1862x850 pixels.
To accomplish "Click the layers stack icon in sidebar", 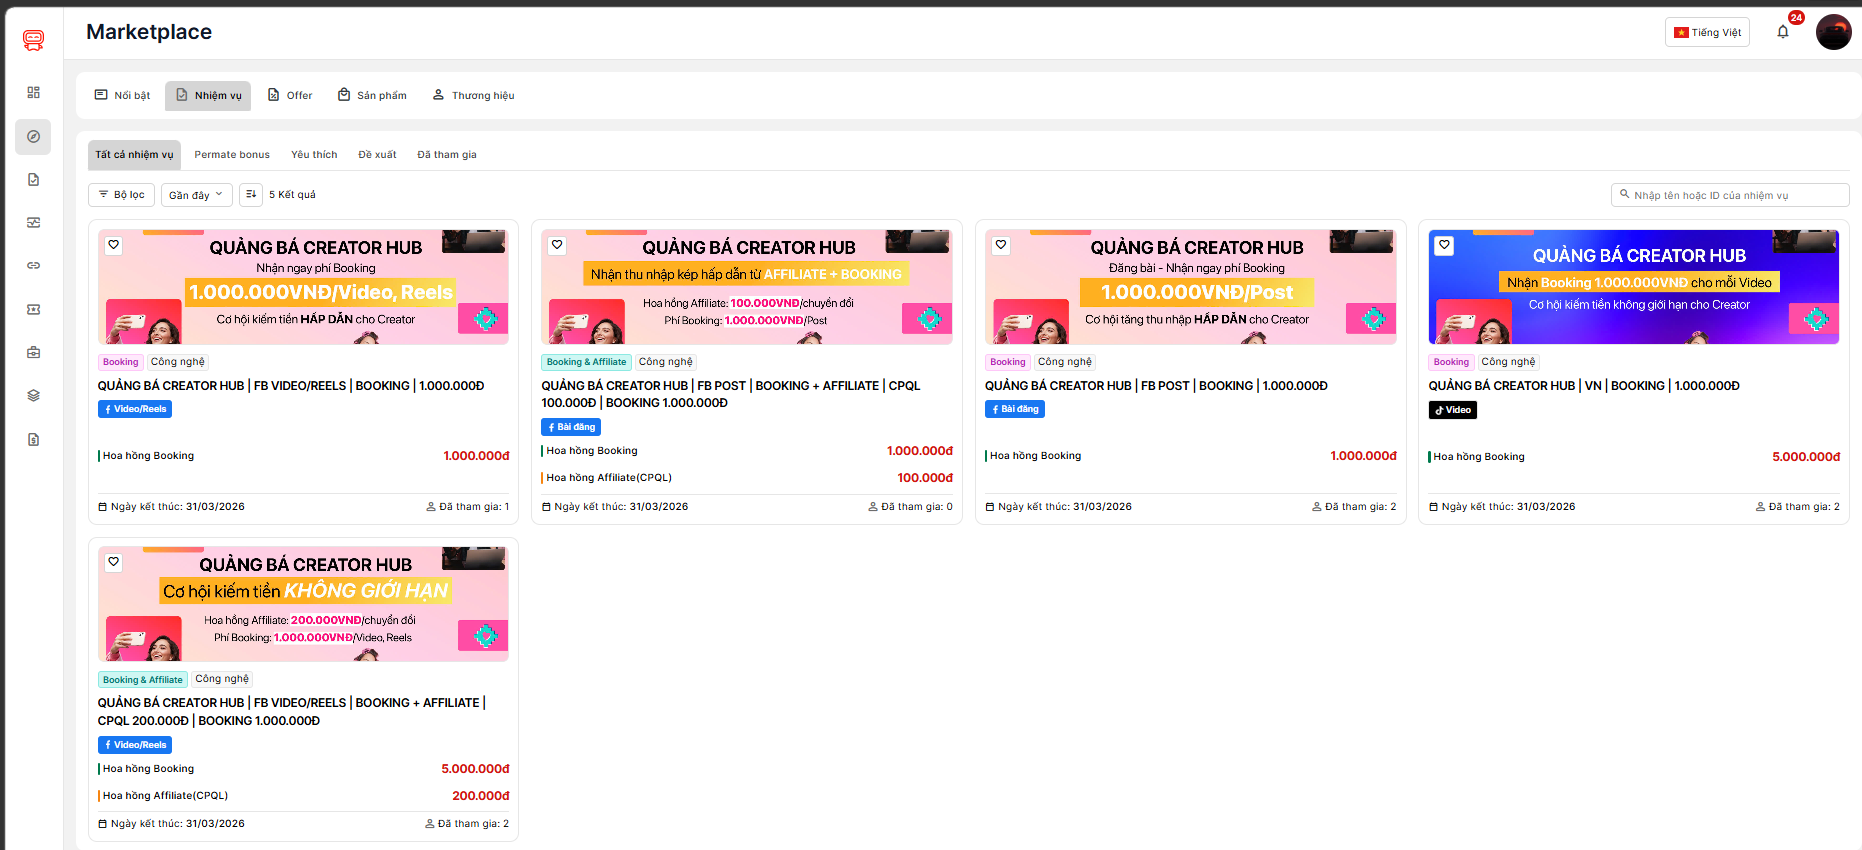I will 33,395.
